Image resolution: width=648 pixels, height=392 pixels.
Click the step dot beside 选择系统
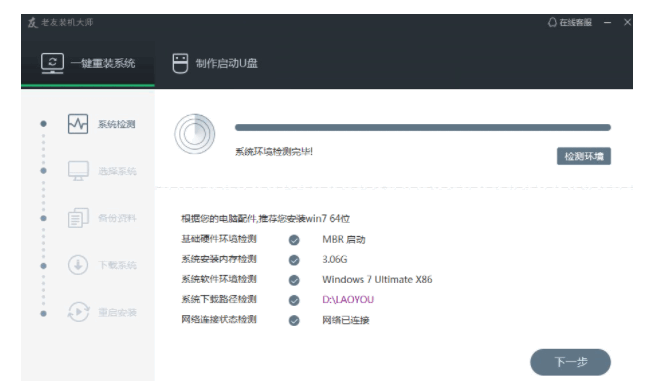click(43, 171)
